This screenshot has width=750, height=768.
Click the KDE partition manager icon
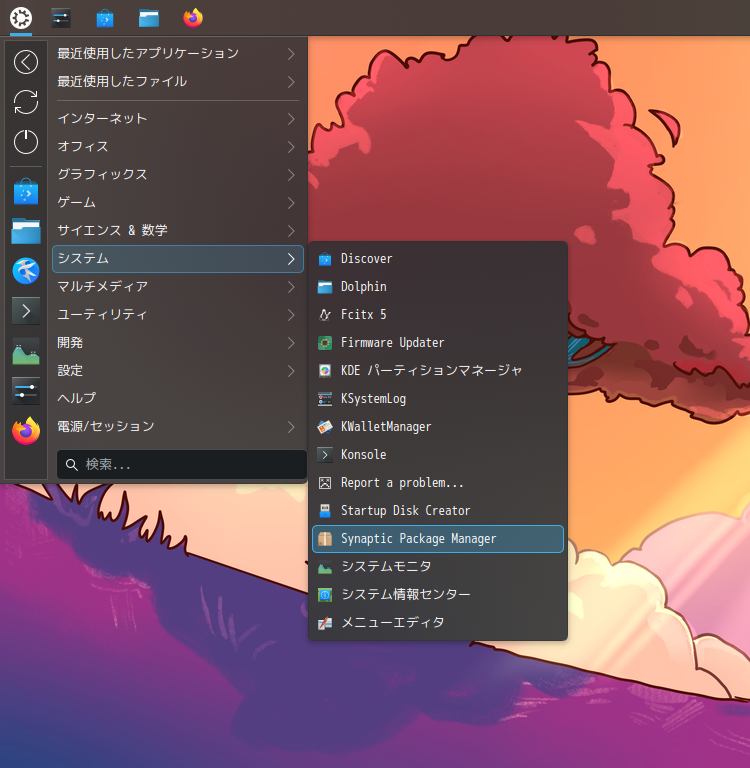(x=325, y=371)
